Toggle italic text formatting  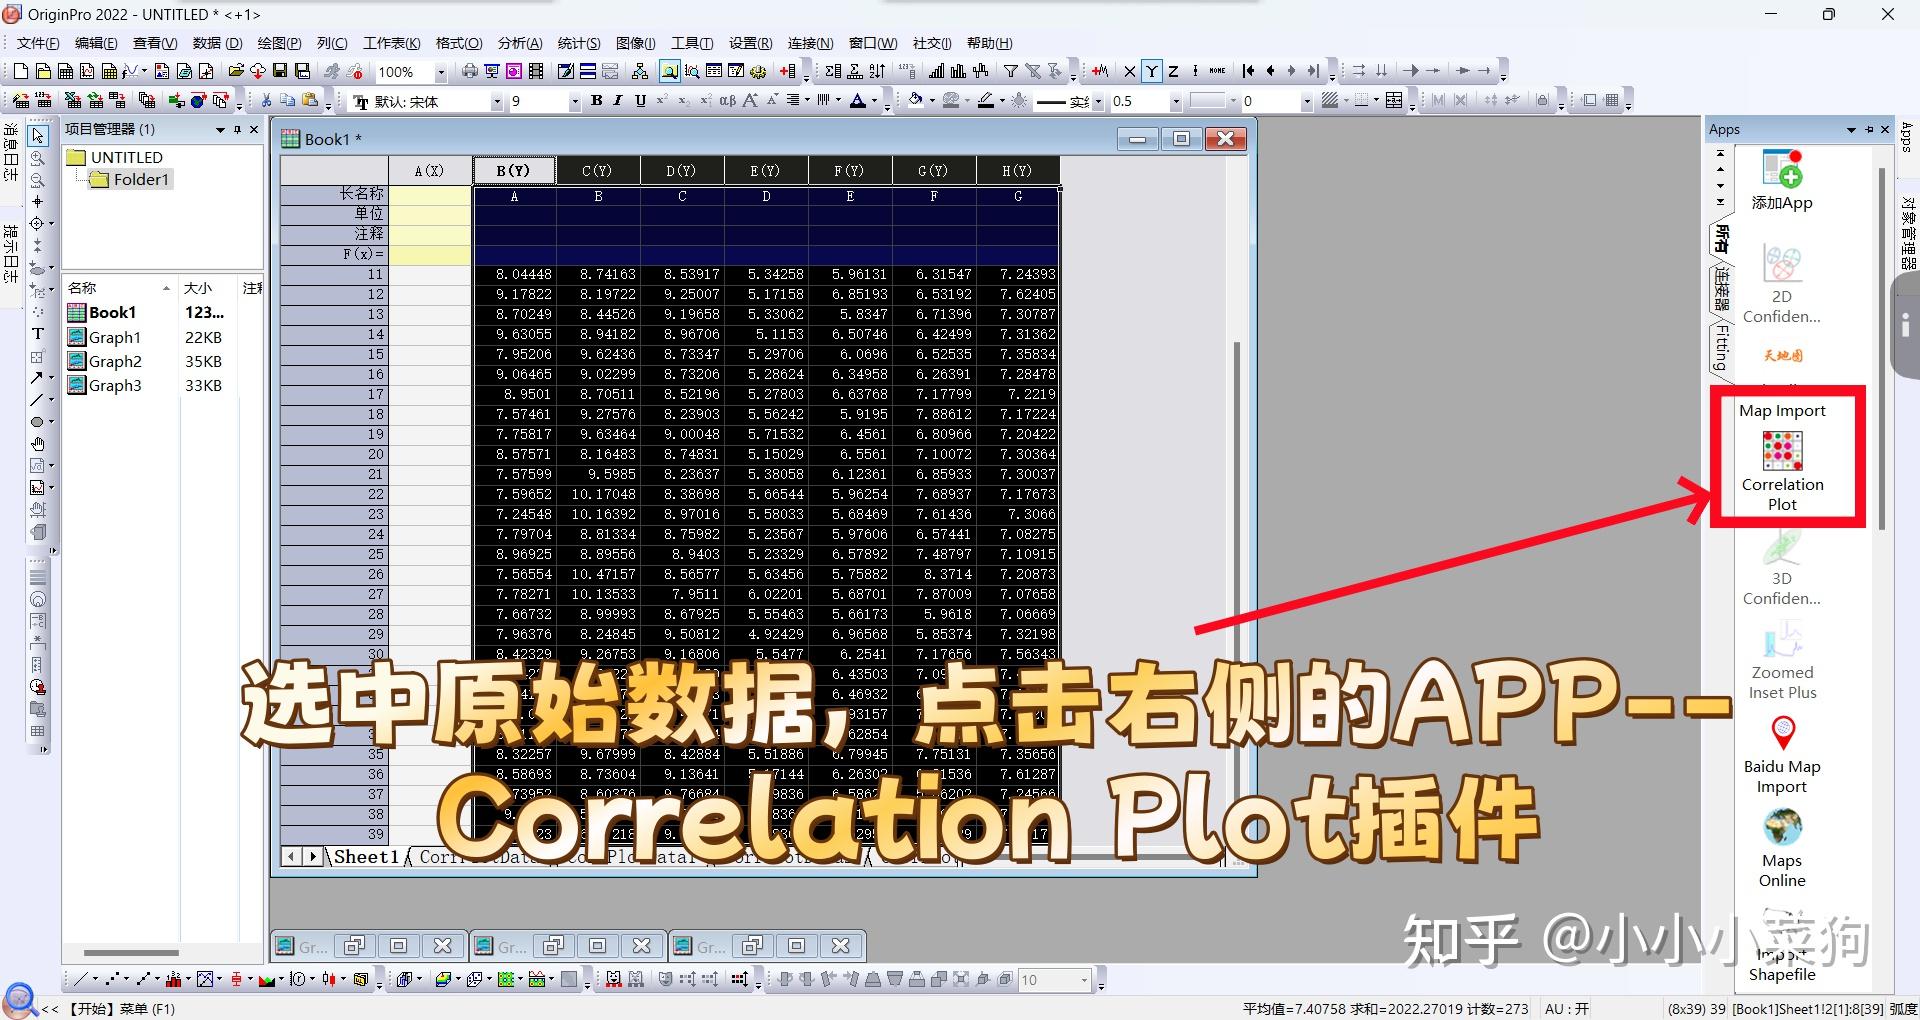[x=617, y=100]
